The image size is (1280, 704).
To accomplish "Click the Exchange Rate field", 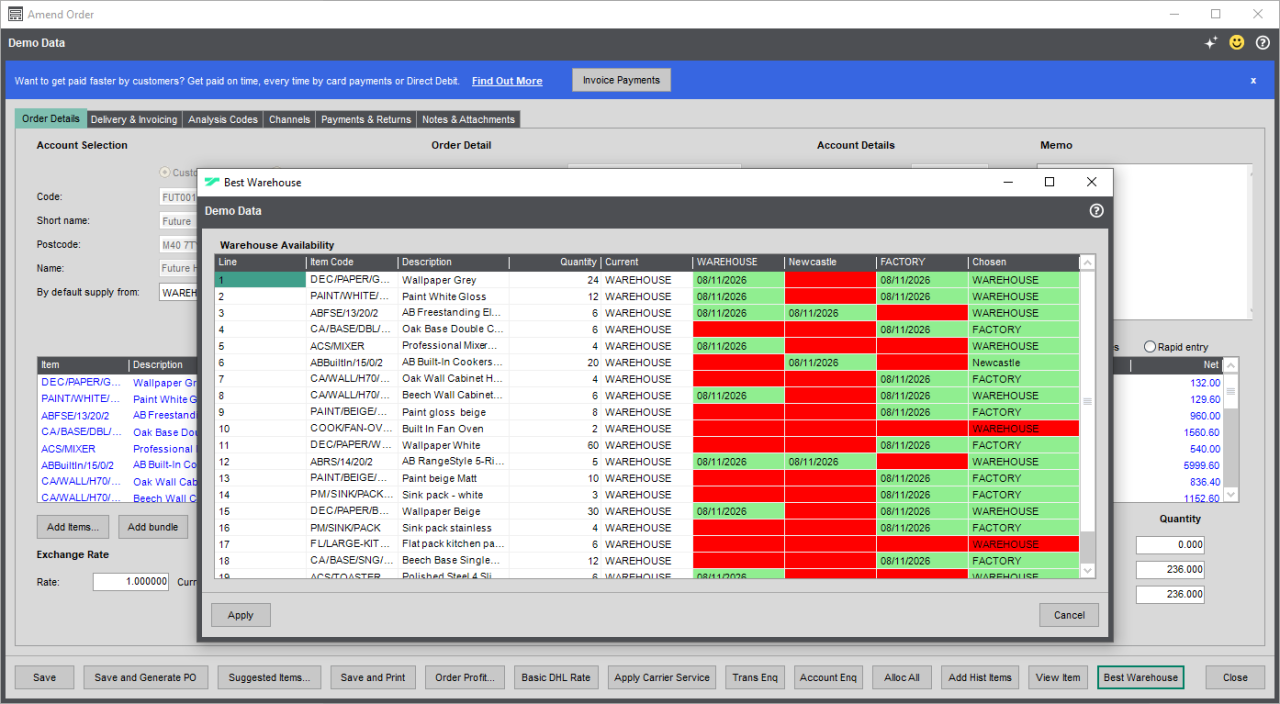I will tap(130, 582).
